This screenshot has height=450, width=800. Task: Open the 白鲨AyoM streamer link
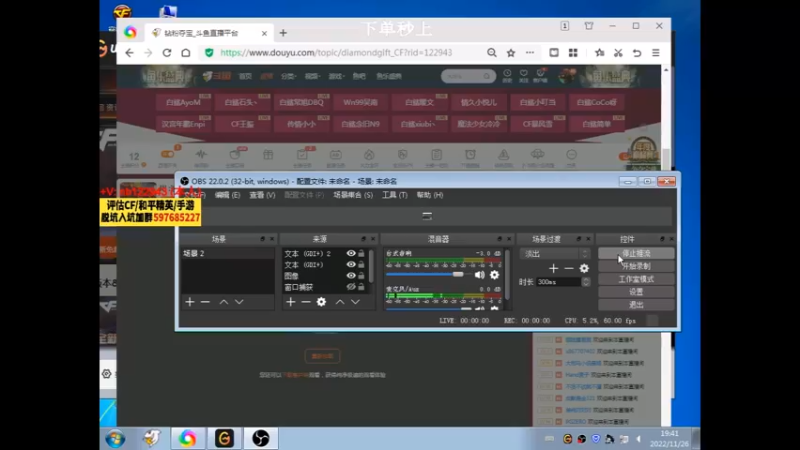click(183, 102)
